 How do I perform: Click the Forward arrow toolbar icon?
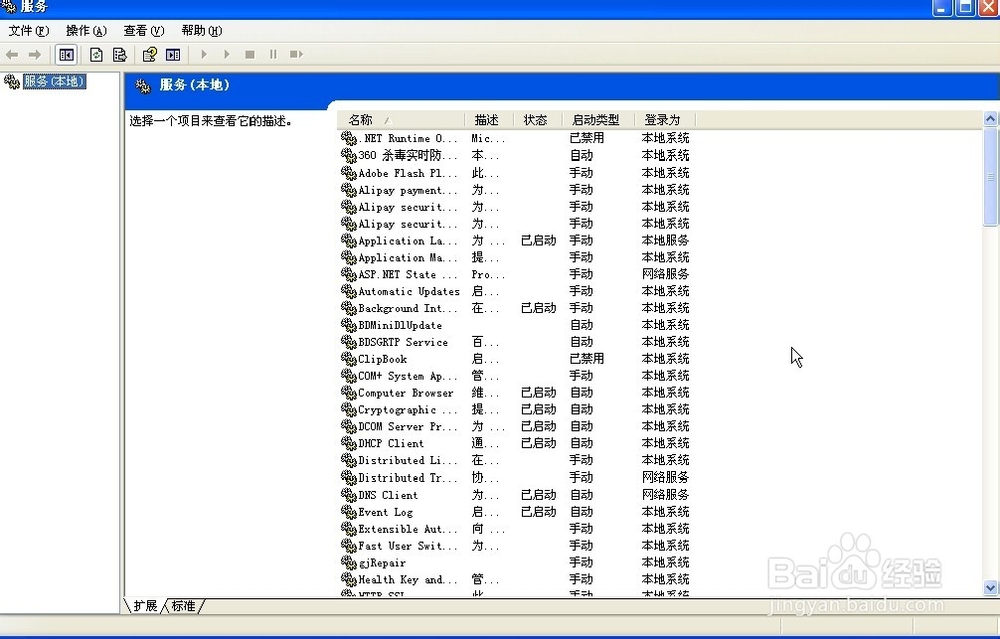coord(35,55)
